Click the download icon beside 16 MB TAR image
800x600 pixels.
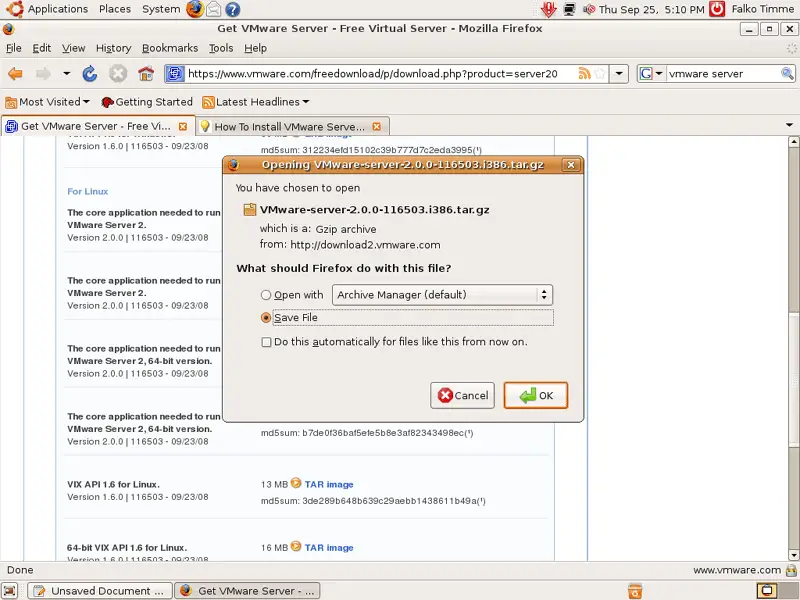[x=296, y=546]
